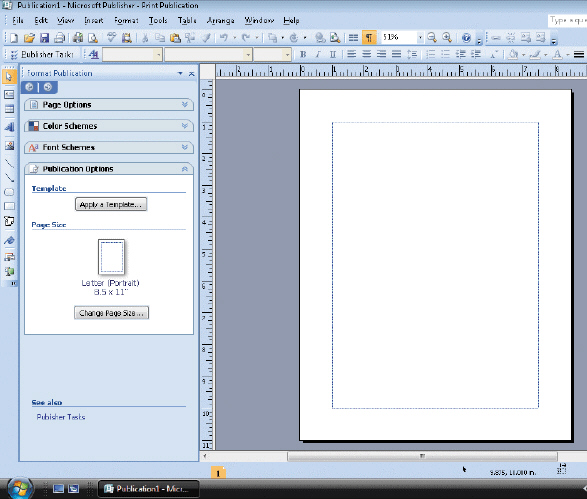Toggle Italic formatting

click(x=318, y=55)
